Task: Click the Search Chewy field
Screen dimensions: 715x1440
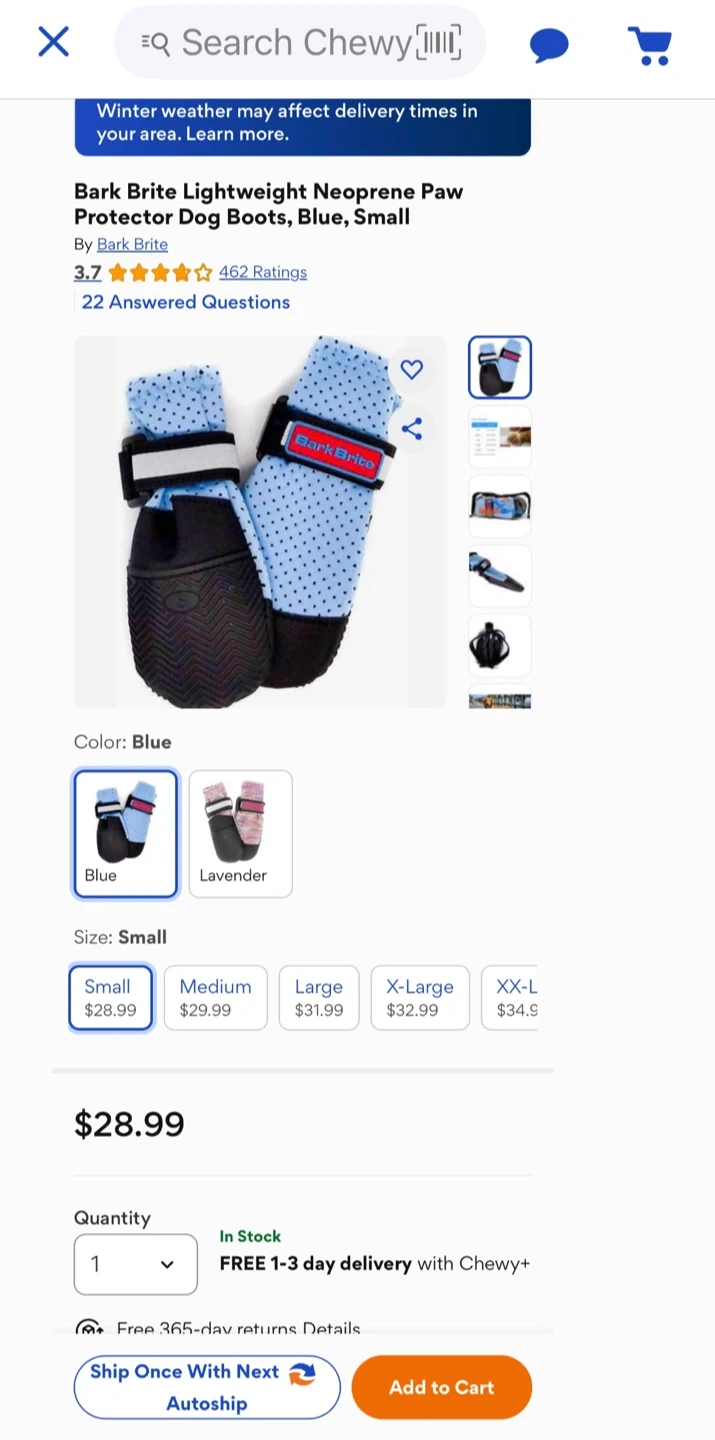Action: click(x=300, y=43)
